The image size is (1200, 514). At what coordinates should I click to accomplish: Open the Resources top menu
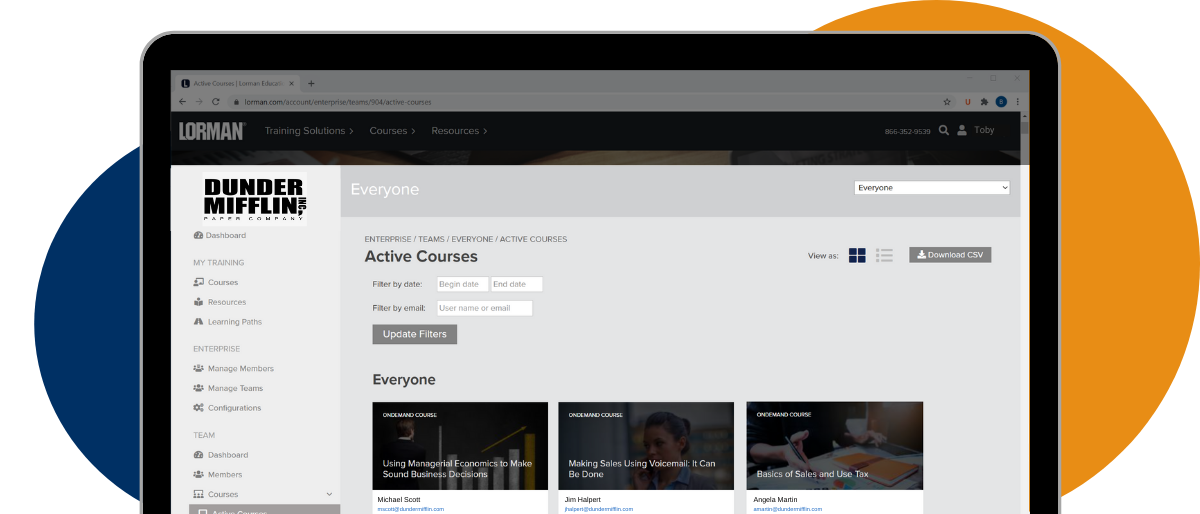(459, 131)
